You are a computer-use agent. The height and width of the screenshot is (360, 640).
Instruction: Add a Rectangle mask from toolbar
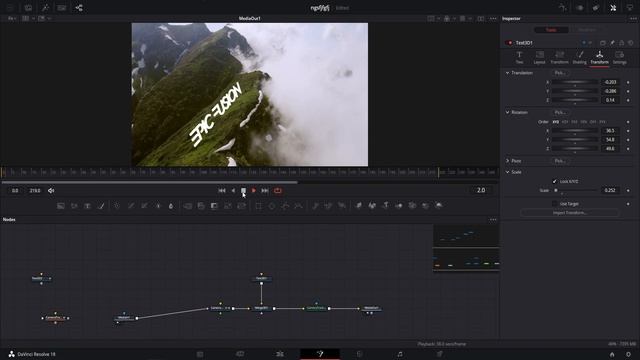[258, 206]
